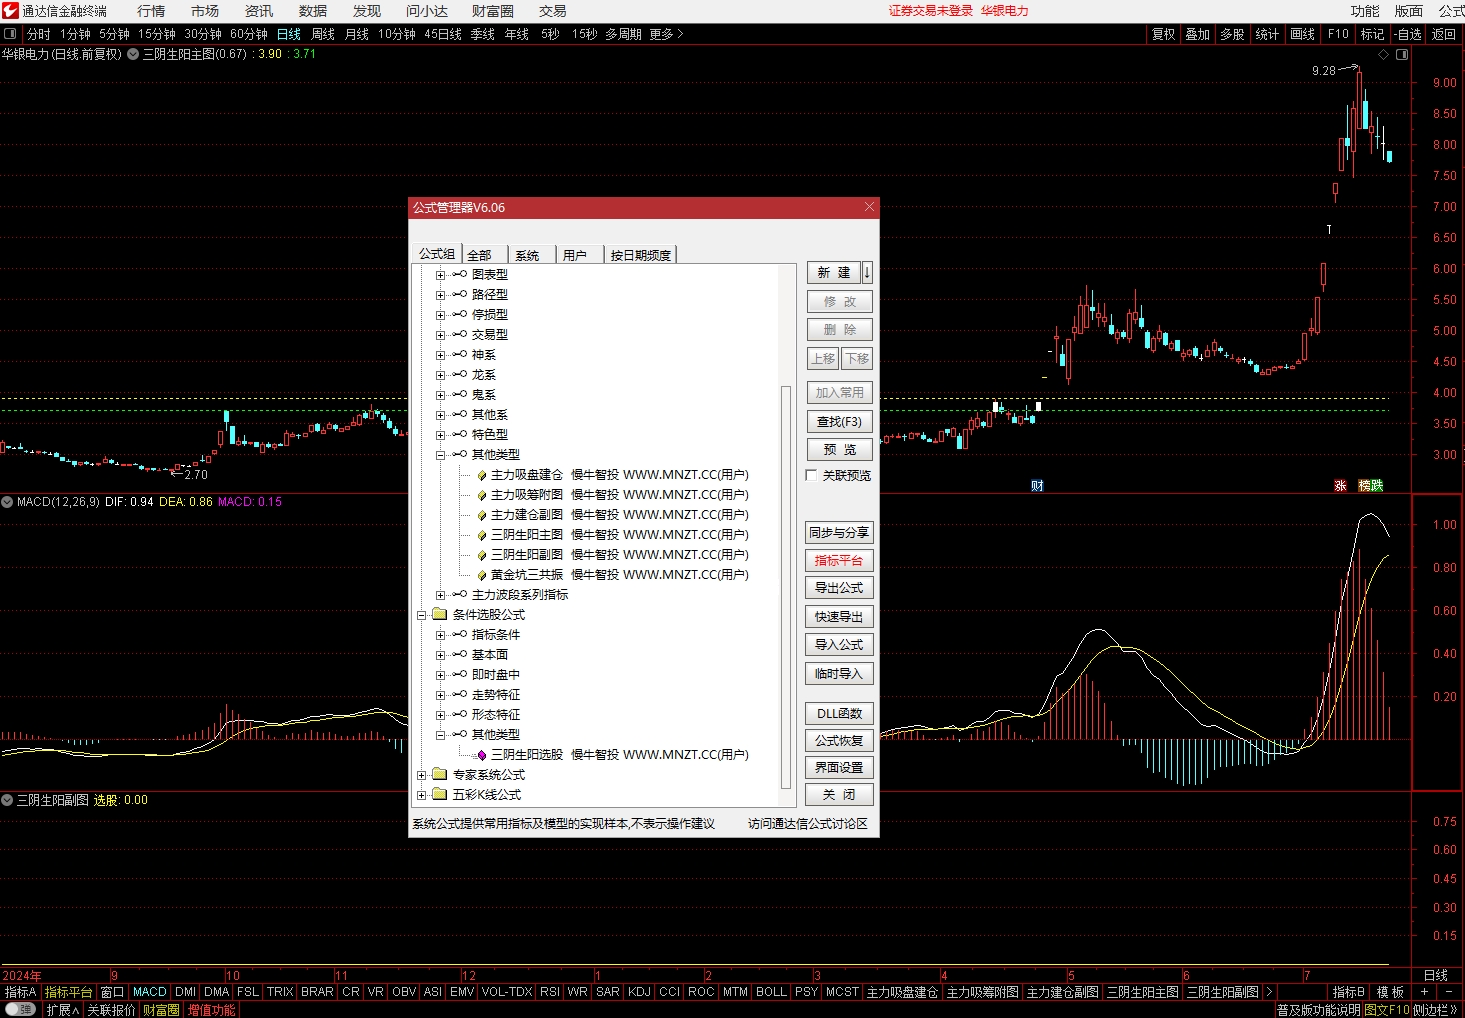Image resolution: width=1465 pixels, height=1018 pixels.
Task: Click the 通达信 red app logo icon
Action: point(10,11)
